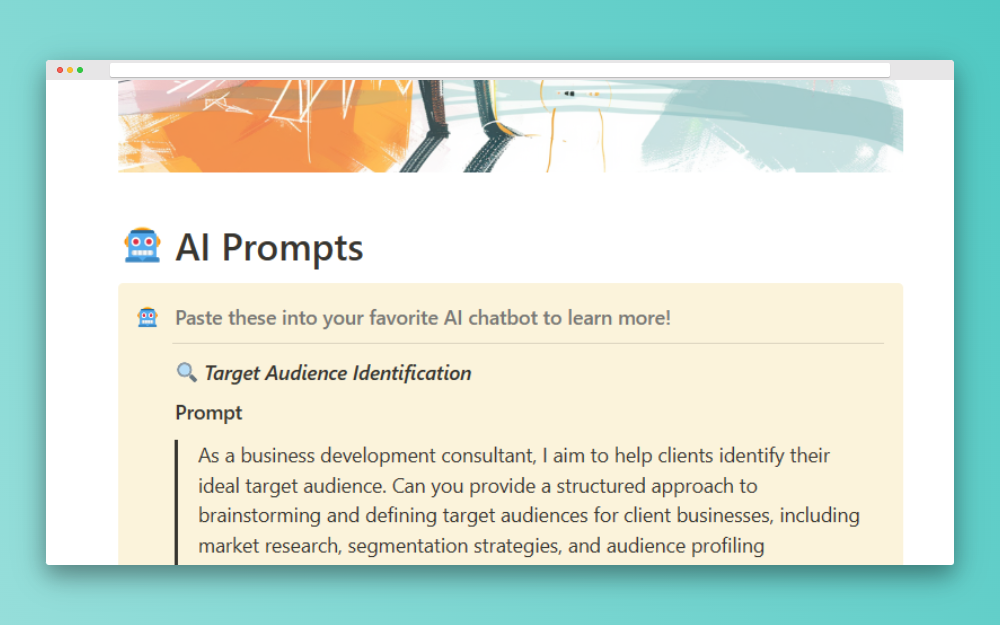The image size is (1000, 625).
Task: Click the robot page icon beside AI Prompts title
Action: pos(142,246)
